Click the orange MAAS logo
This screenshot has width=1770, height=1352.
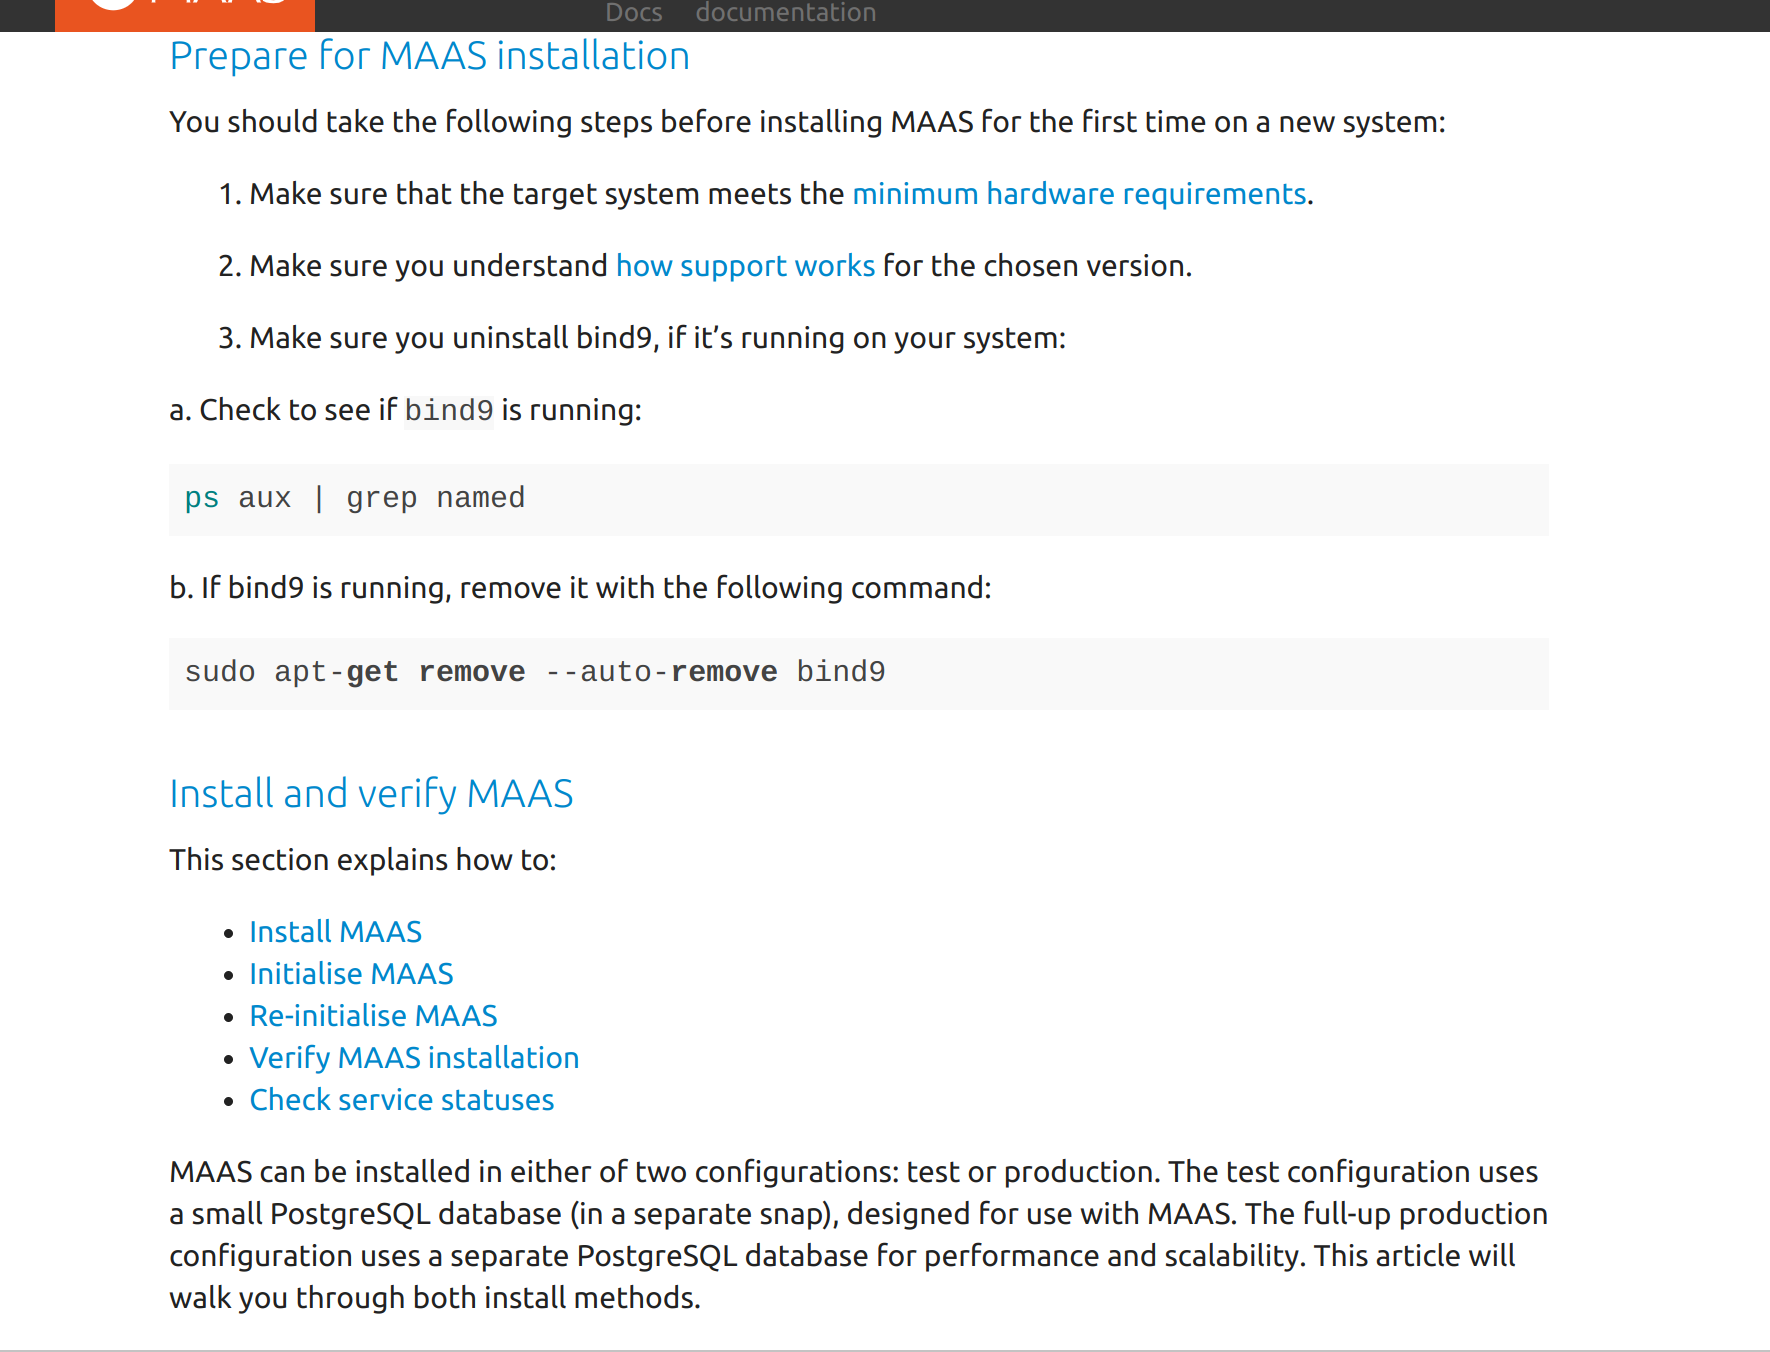point(184,12)
